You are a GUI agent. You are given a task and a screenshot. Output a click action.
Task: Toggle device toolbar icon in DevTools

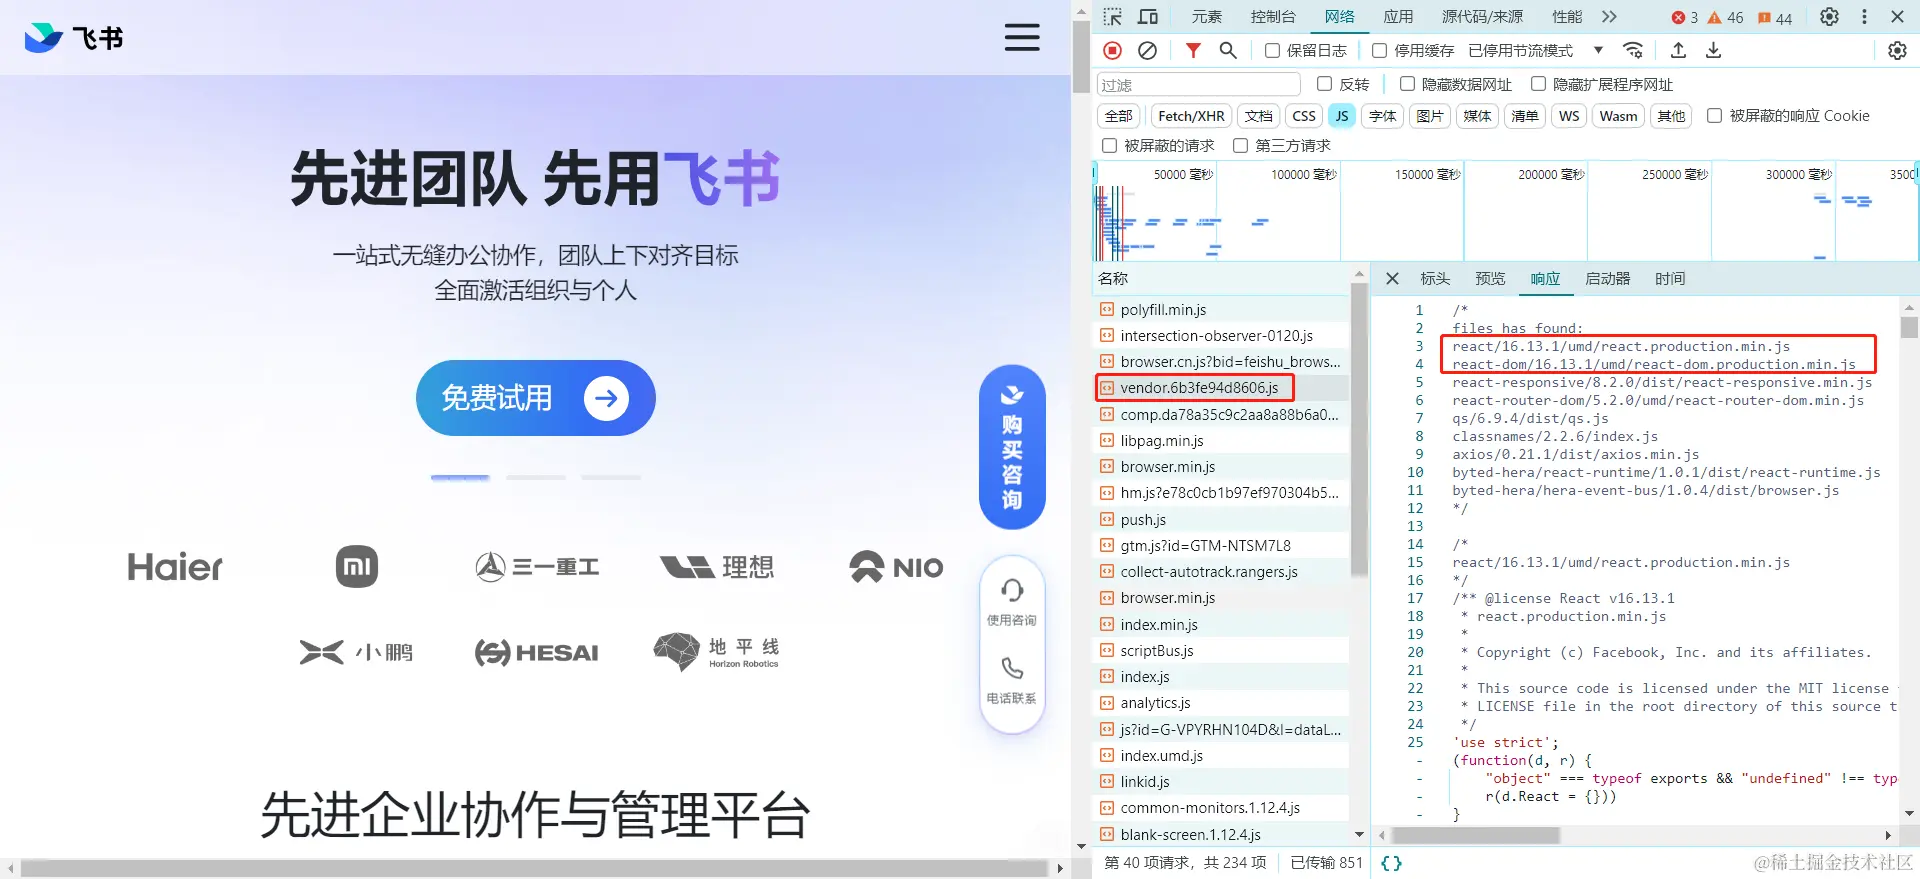[1148, 17]
